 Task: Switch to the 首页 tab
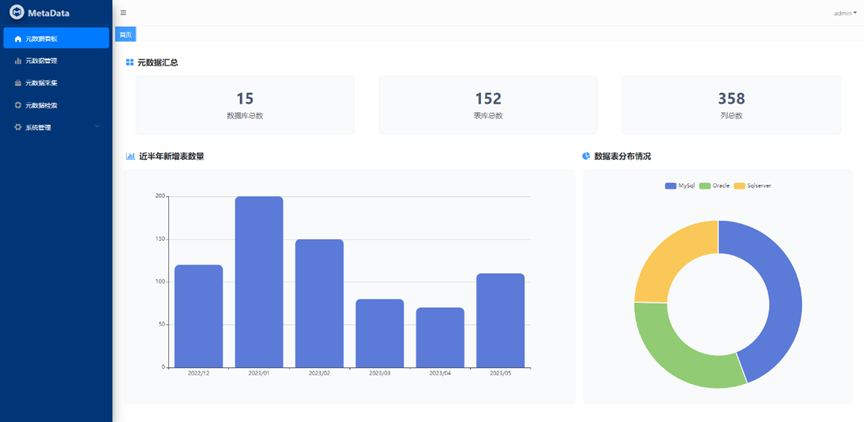pos(125,35)
